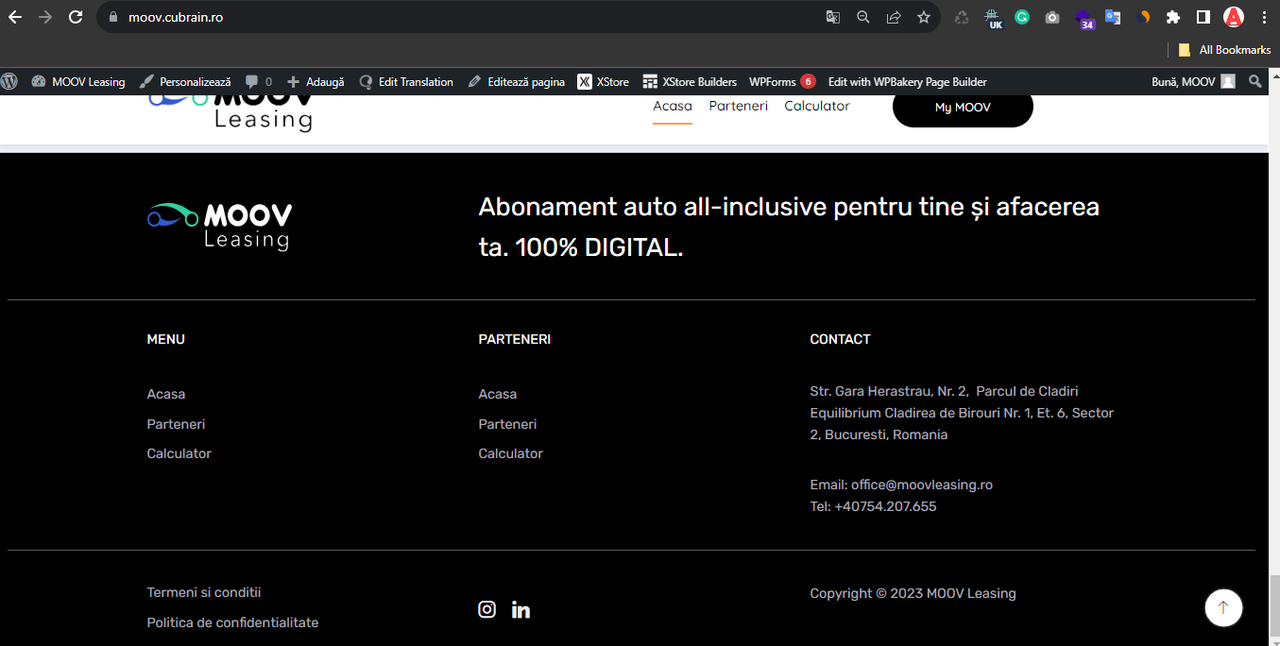This screenshot has height=646, width=1280.
Task: Open WPForms with 6 notifications
Action: [x=782, y=82]
